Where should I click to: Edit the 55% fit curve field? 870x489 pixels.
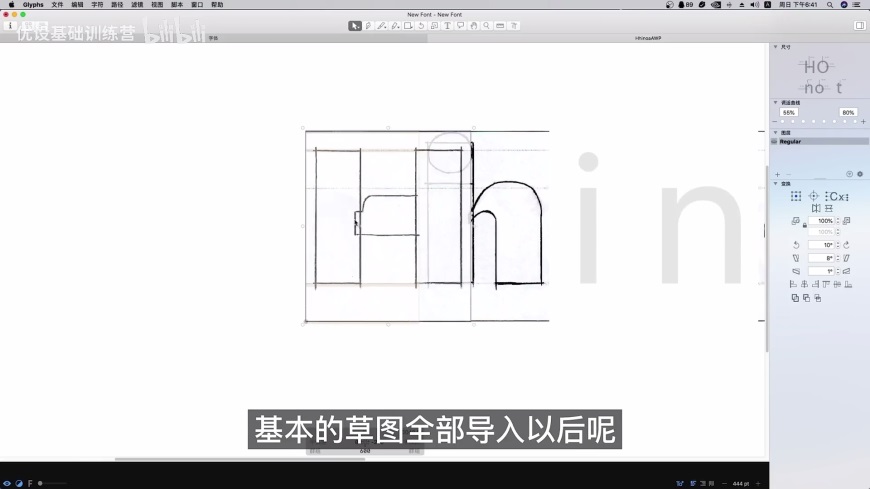(x=788, y=112)
